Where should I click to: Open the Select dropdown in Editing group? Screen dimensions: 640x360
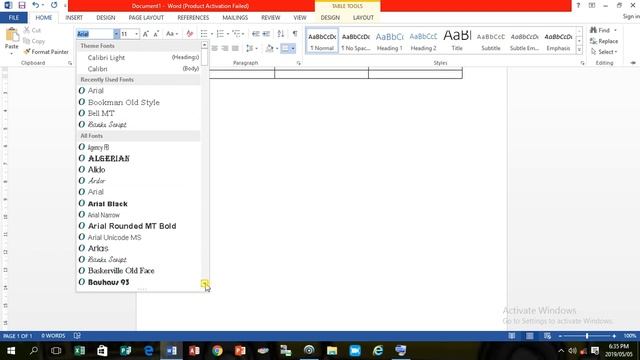(604, 52)
